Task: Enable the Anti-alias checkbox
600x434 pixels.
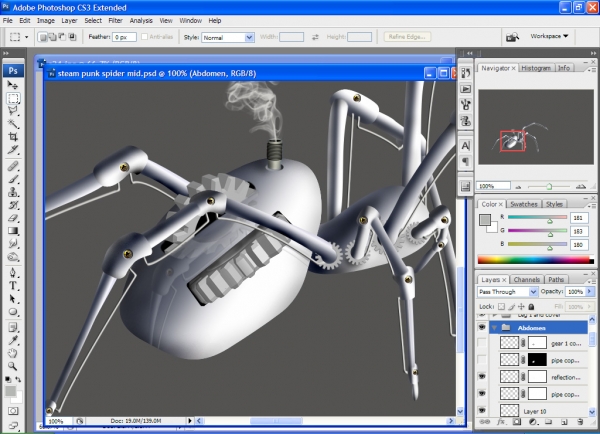Action: [x=144, y=37]
